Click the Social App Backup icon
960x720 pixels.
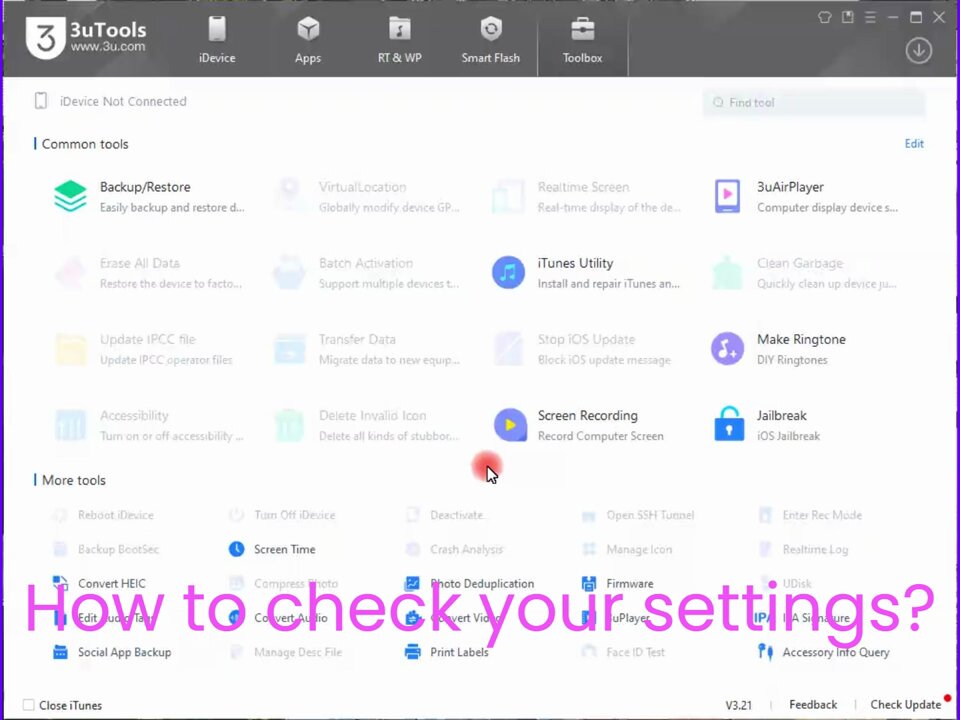(60, 652)
